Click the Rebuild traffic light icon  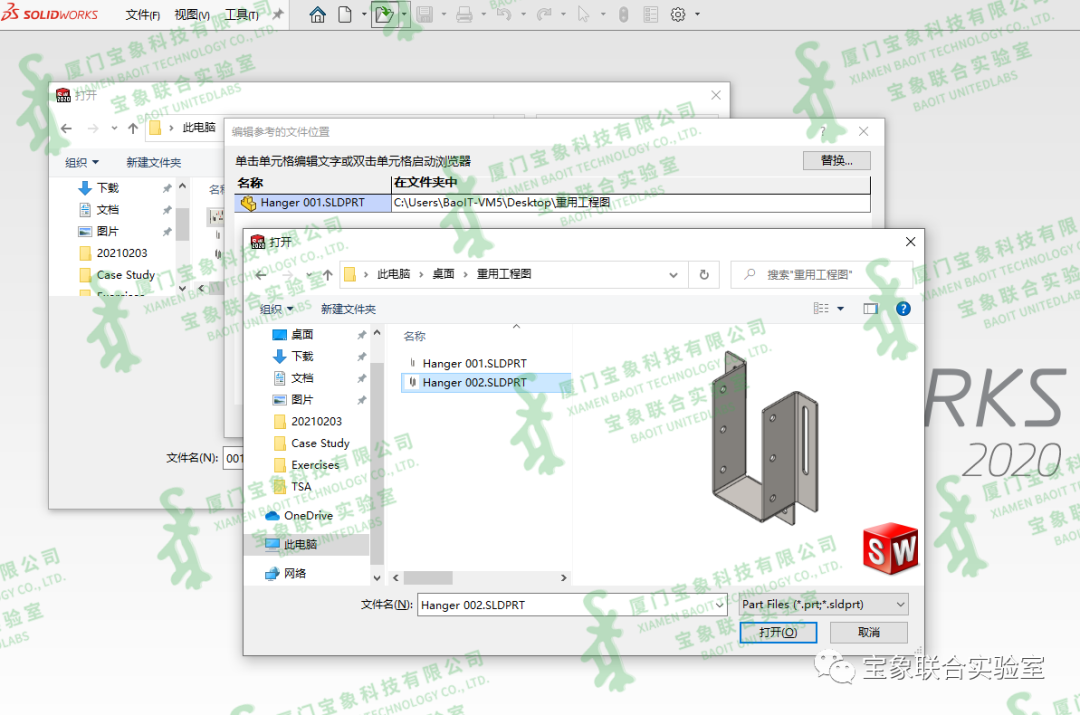tap(623, 14)
